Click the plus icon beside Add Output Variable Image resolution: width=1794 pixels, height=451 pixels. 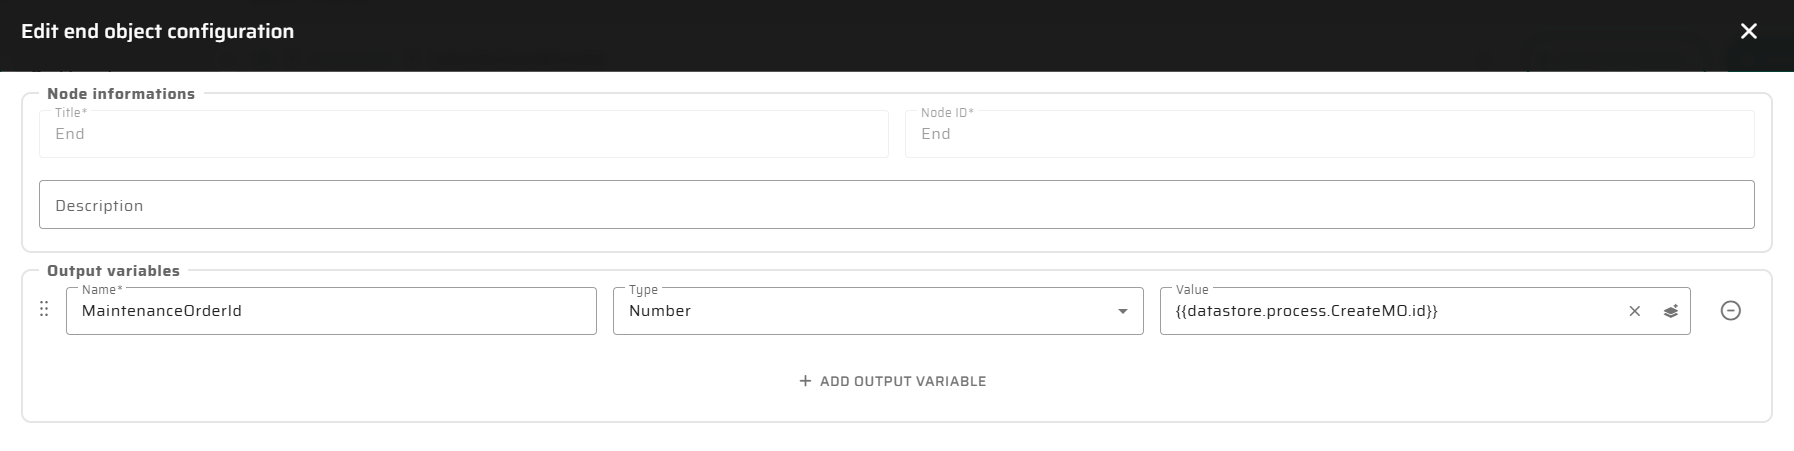pos(805,381)
